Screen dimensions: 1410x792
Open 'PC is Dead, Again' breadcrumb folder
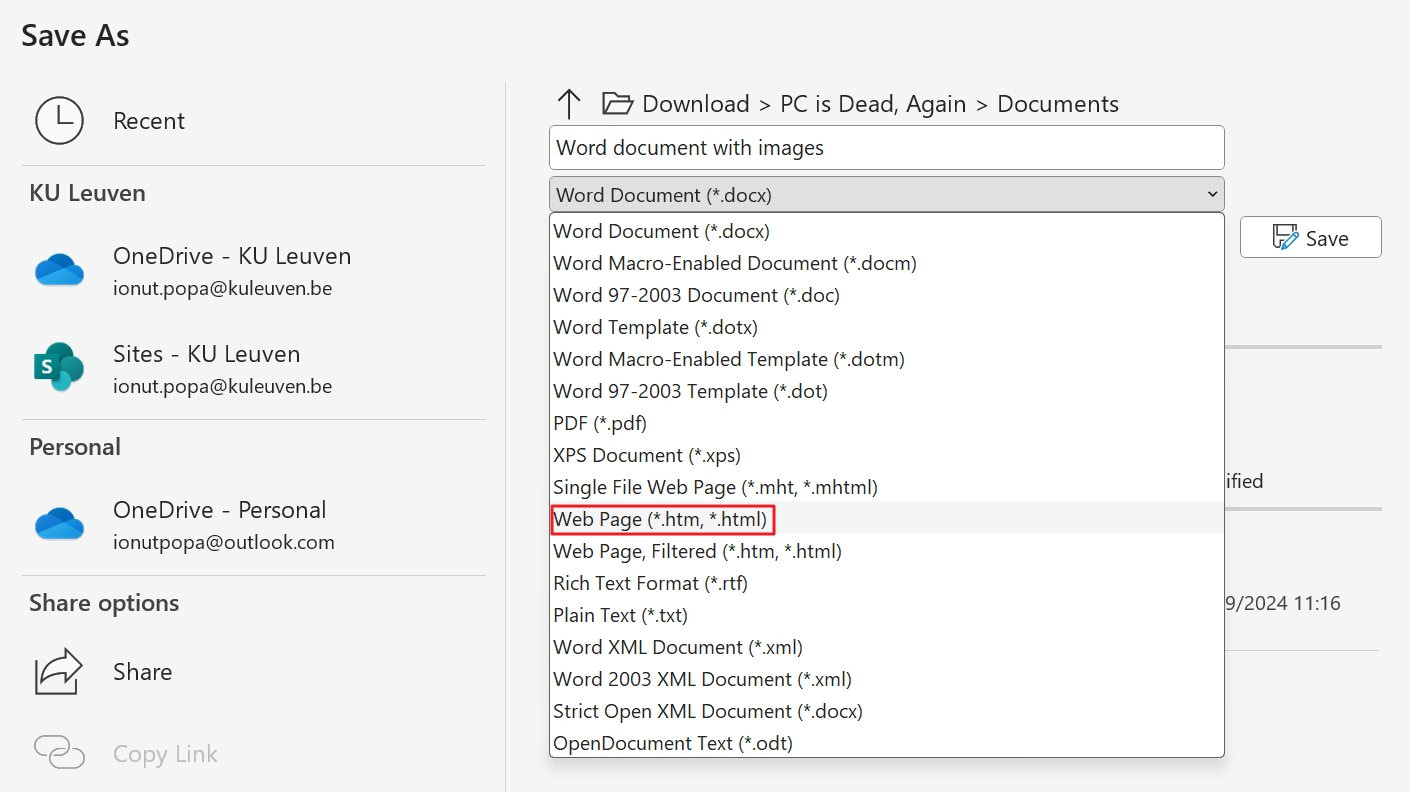(x=873, y=104)
